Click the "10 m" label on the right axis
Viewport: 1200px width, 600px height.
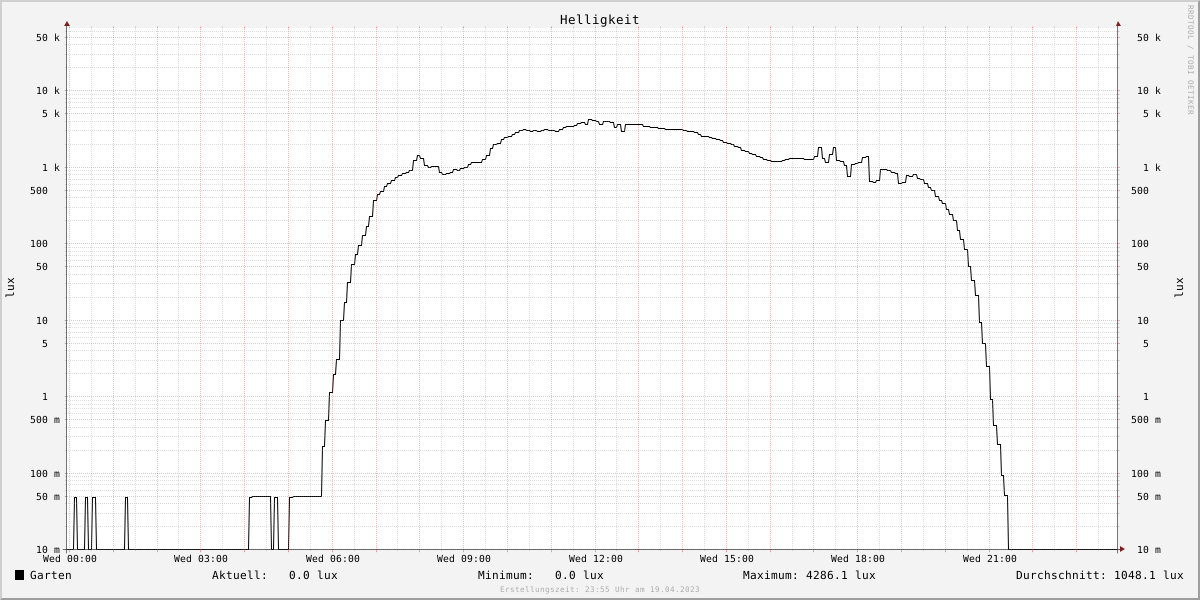tap(1149, 550)
